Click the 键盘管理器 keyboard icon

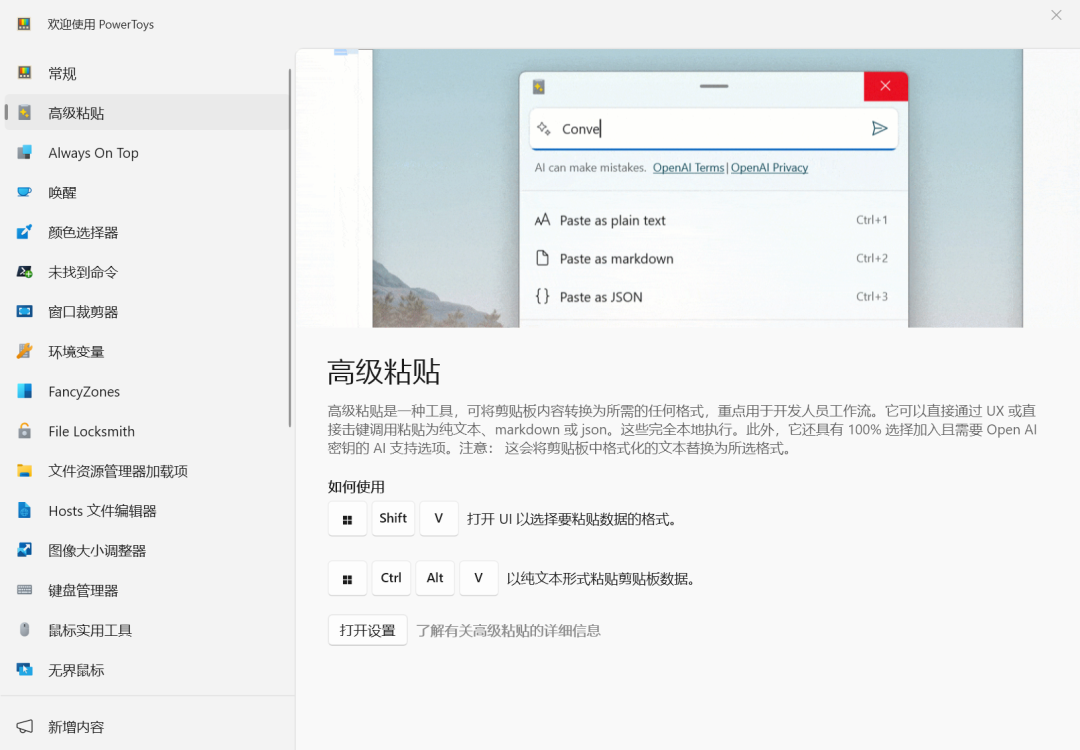(x=25, y=590)
